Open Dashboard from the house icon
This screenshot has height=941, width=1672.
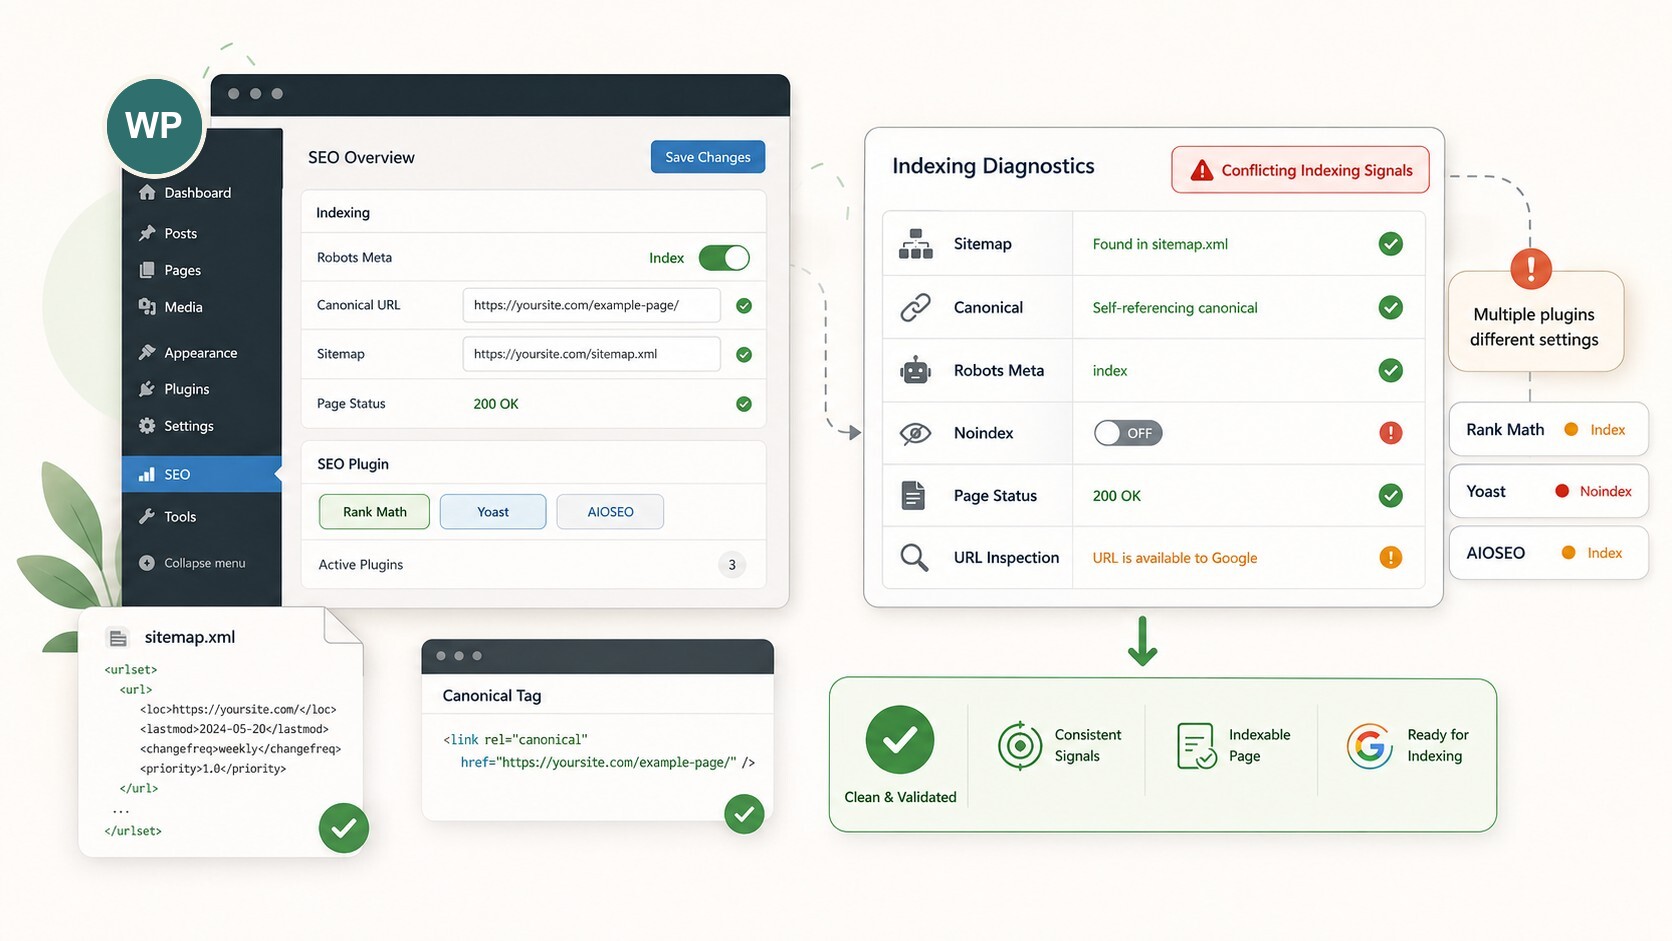click(x=147, y=192)
